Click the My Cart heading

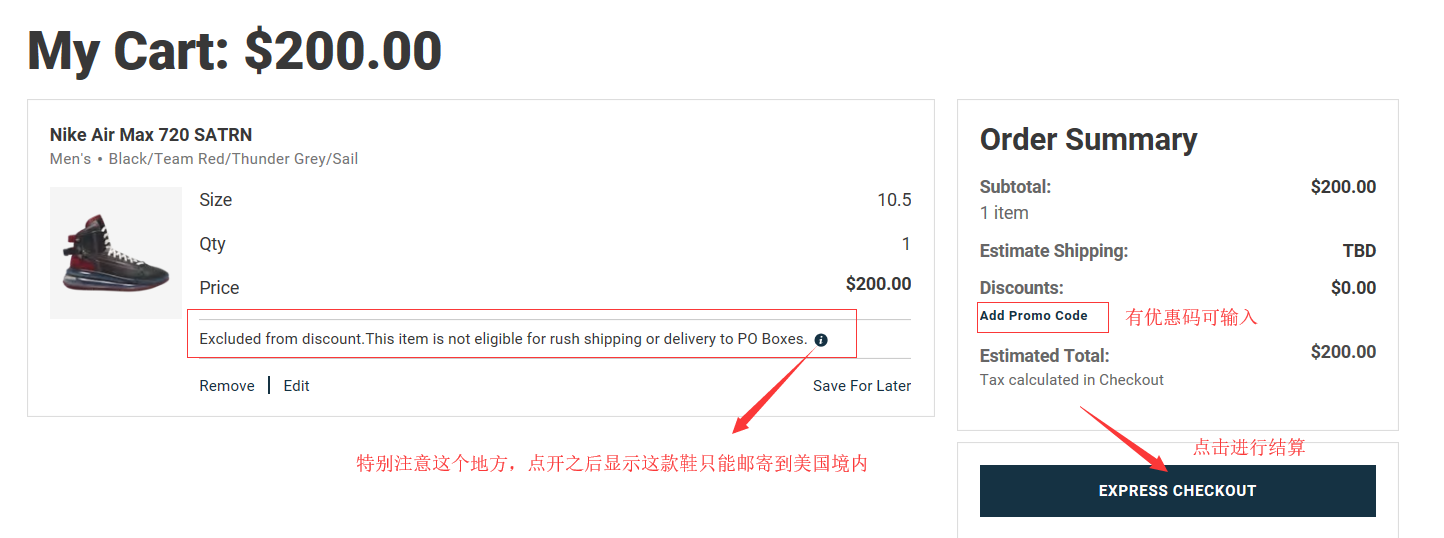click(x=234, y=51)
